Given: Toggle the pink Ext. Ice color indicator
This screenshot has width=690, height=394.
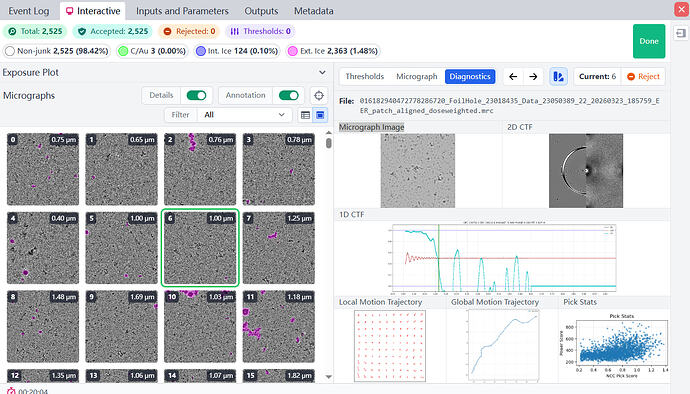Looking at the screenshot, I should pyautogui.click(x=293, y=51).
